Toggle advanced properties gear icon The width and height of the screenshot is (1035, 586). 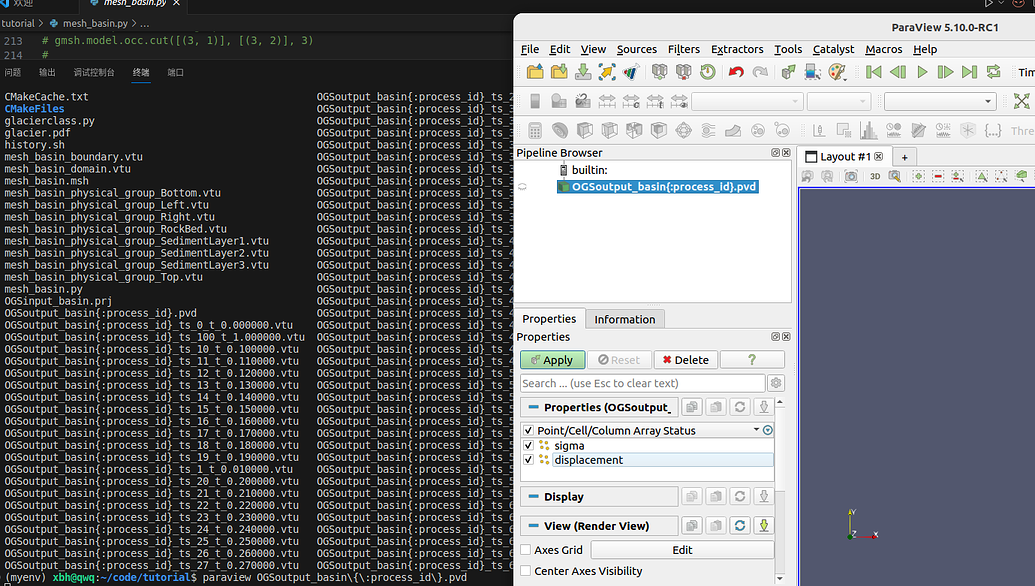[x=776, y=383]
